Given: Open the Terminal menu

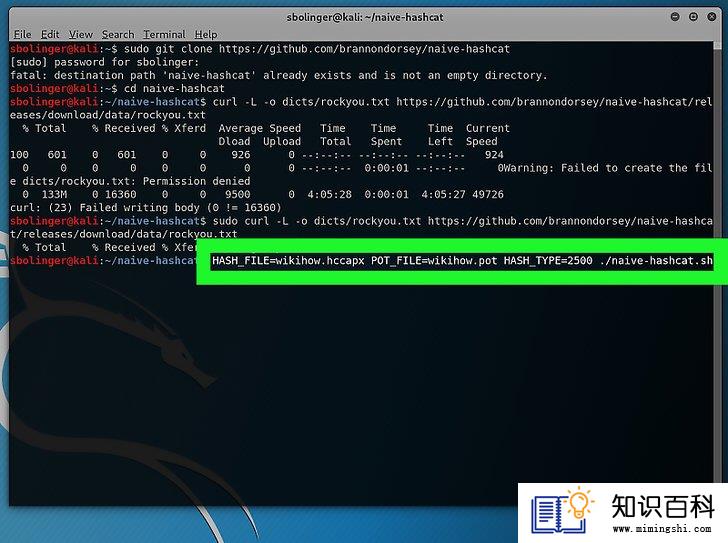Looking at the screenshot, I should pos(164,34).
